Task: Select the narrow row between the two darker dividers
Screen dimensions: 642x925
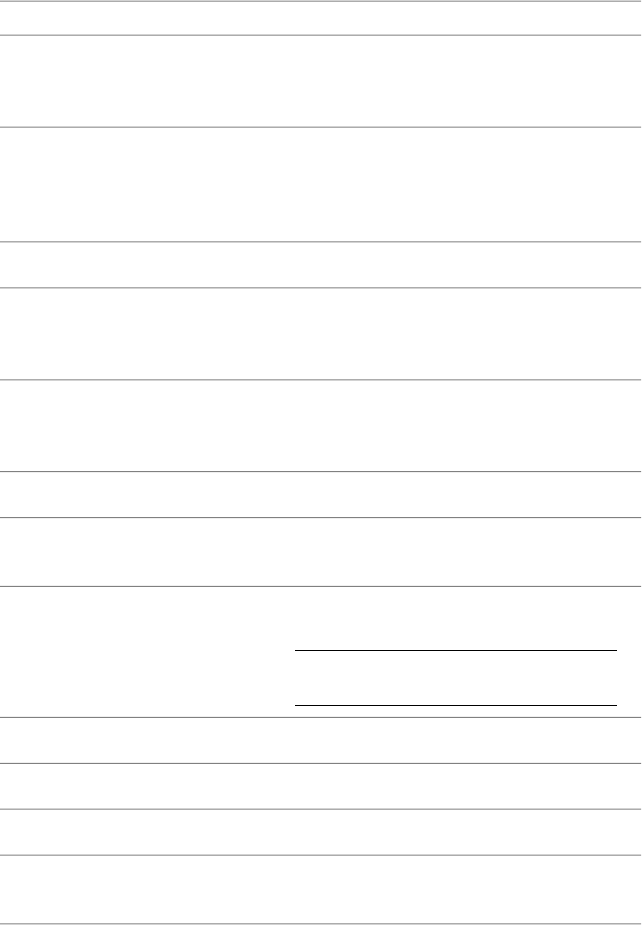Action: [321, 495]
